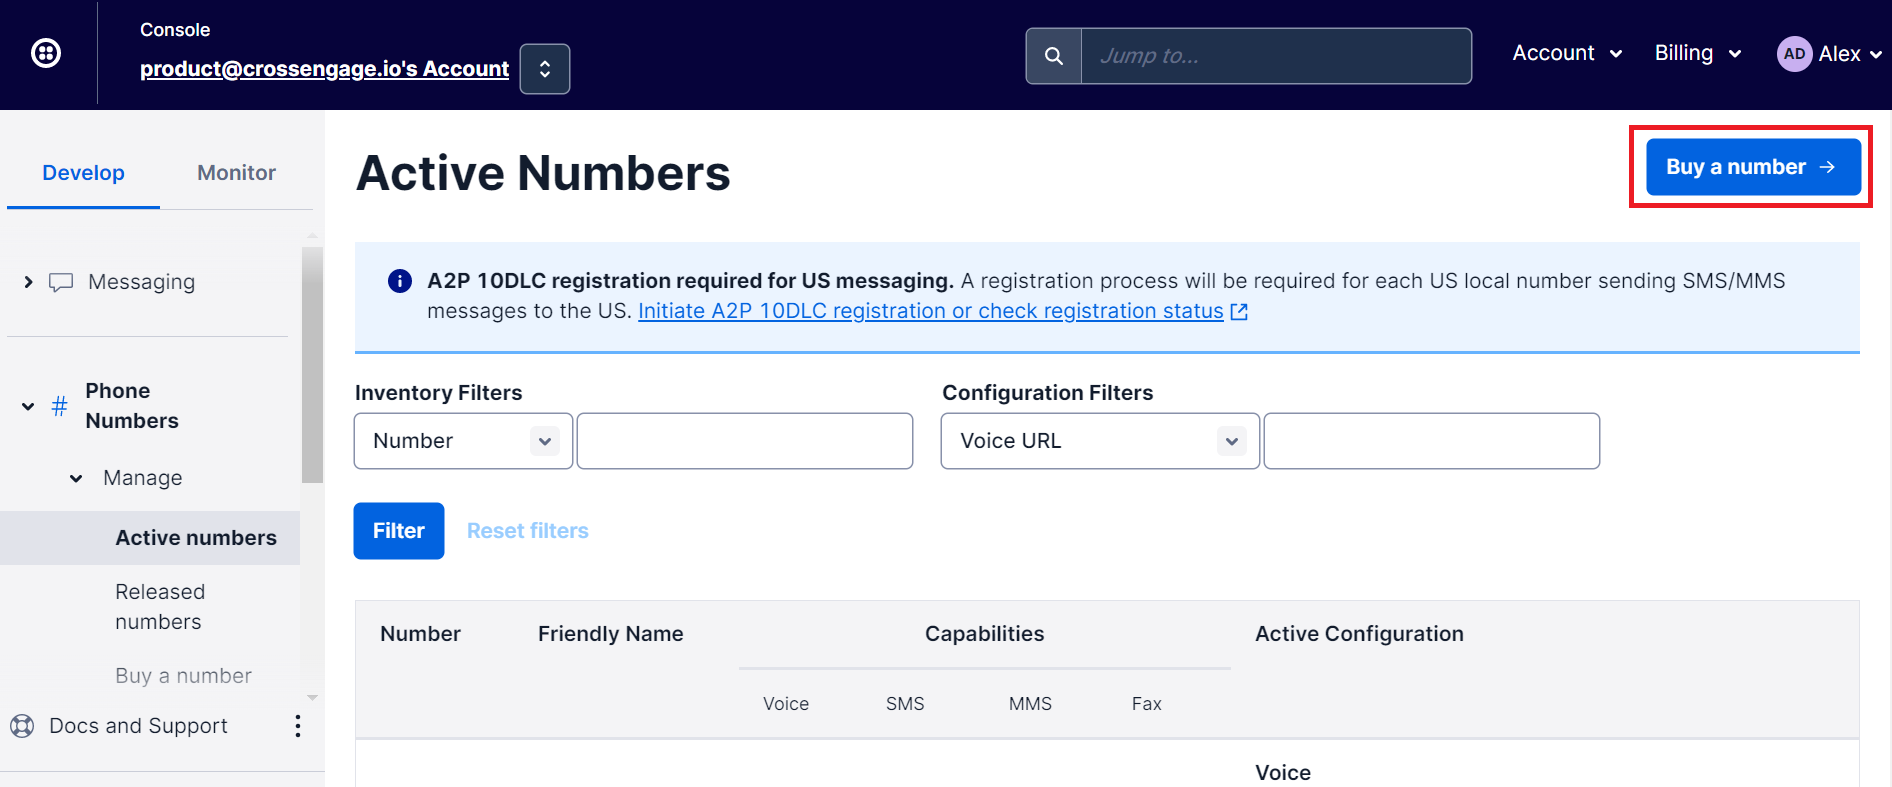Screen dimensions: 1892x787
Task: Collapse the Phone Numbers section chevron
Action: 28,406
